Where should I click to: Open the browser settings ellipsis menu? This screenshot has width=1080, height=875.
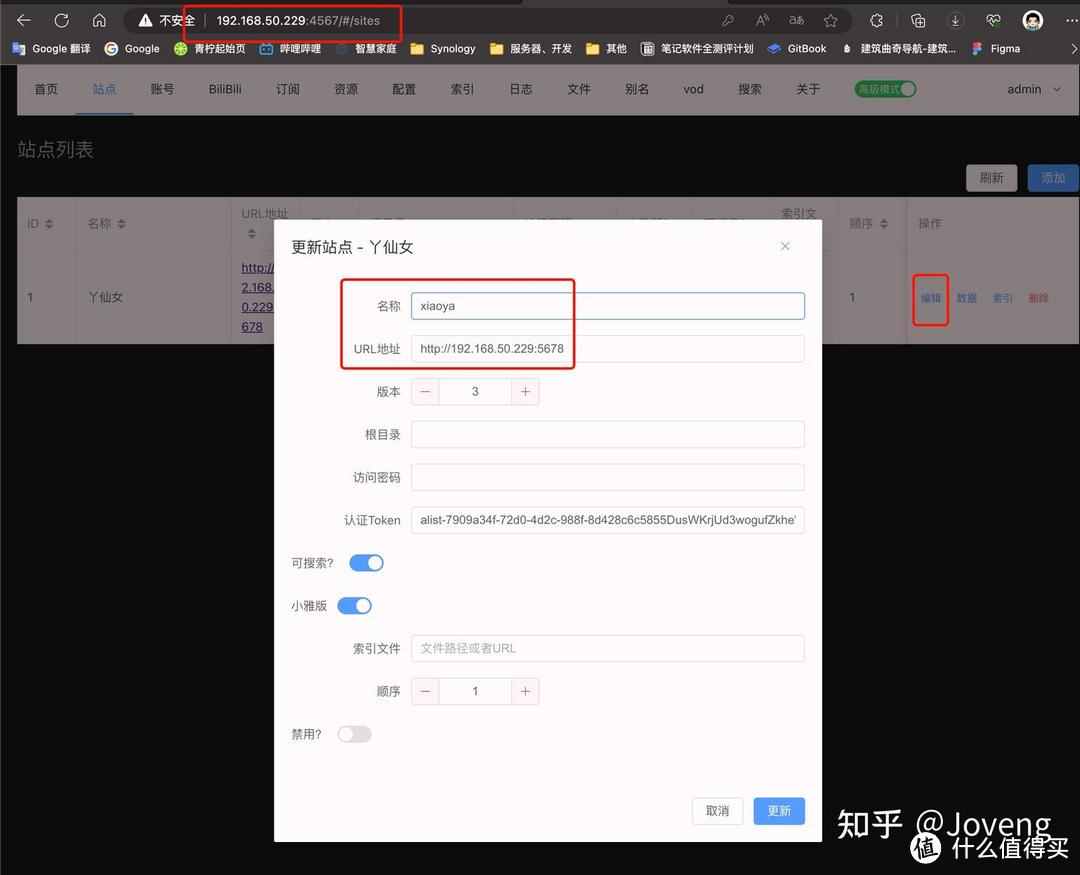[x=1071, y=21]
